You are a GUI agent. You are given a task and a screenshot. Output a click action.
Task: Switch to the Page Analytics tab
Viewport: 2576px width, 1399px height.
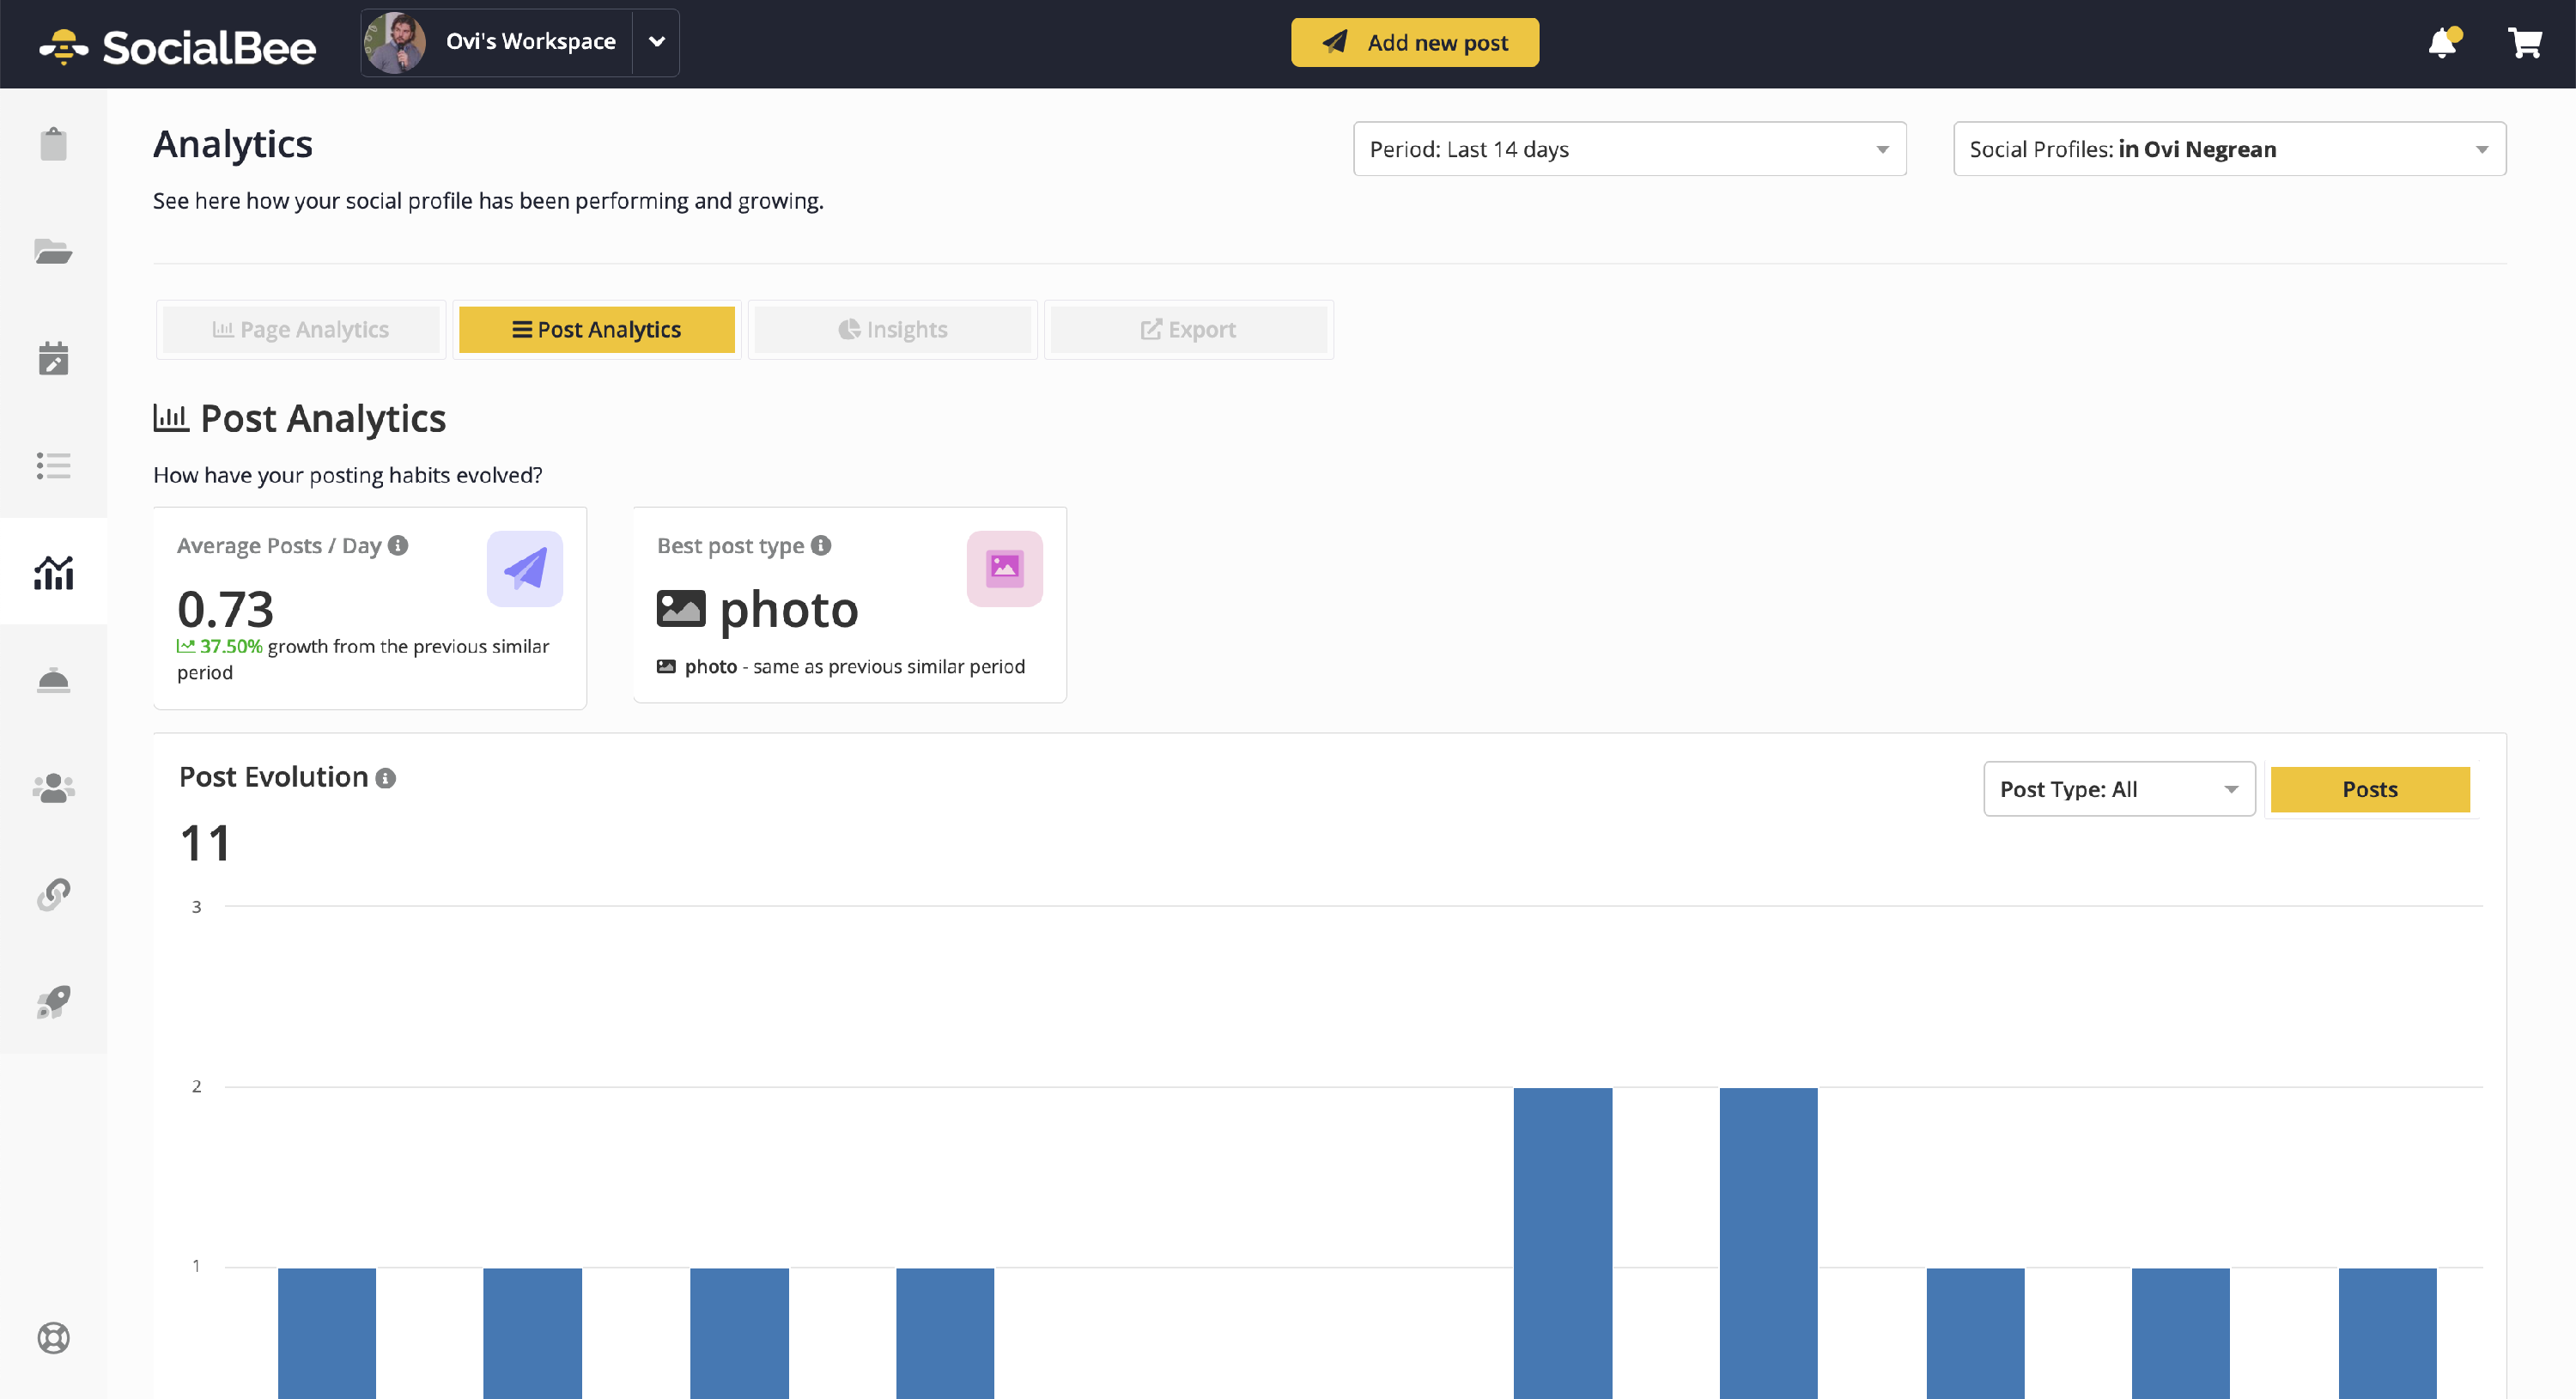click(x=300, y=329)
